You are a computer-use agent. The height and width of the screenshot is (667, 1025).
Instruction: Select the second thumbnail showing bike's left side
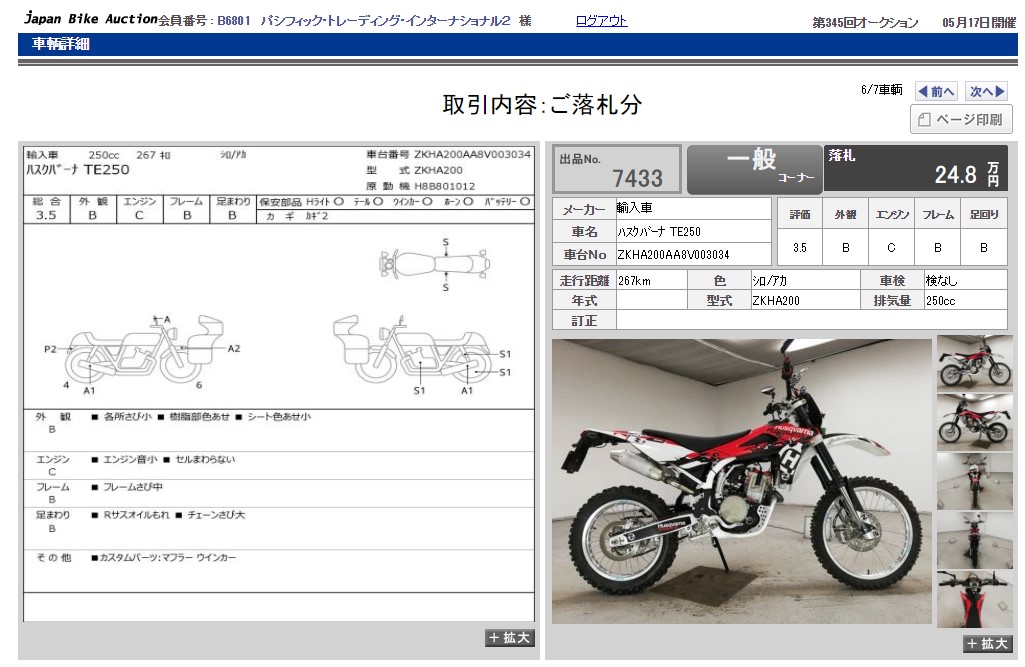[x=974, y=422]
